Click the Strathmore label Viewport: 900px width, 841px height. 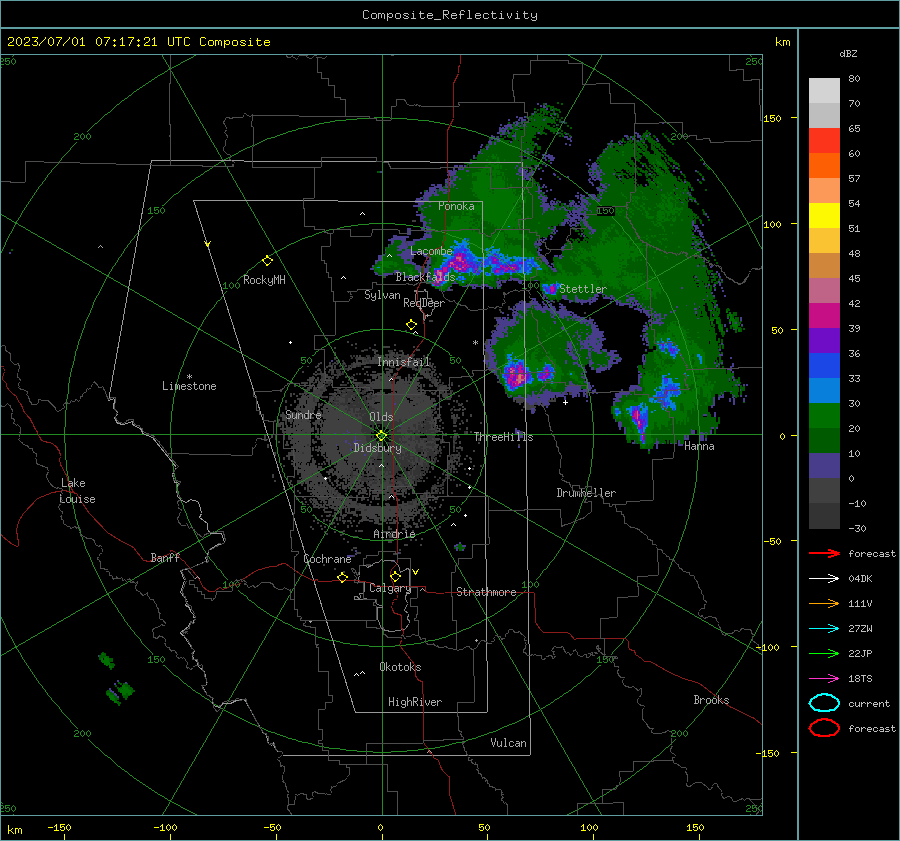(x=486, y=592)
